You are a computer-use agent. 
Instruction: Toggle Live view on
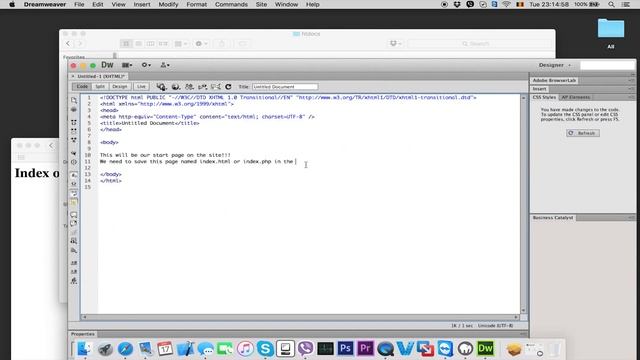tap(141, 87)
